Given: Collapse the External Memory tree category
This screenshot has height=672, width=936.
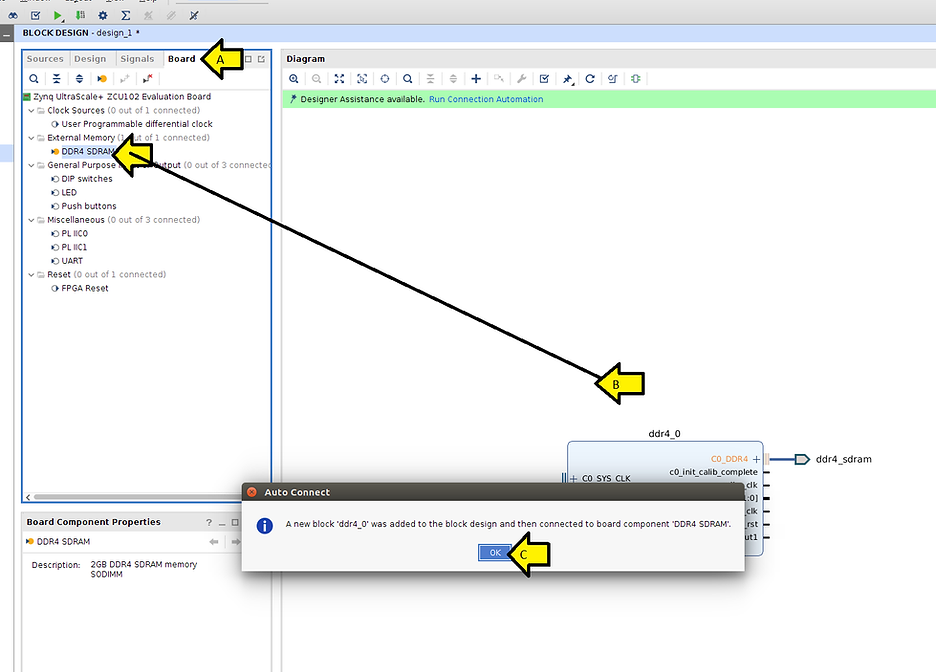Looking at the screenshot, I should click(30, 137).
